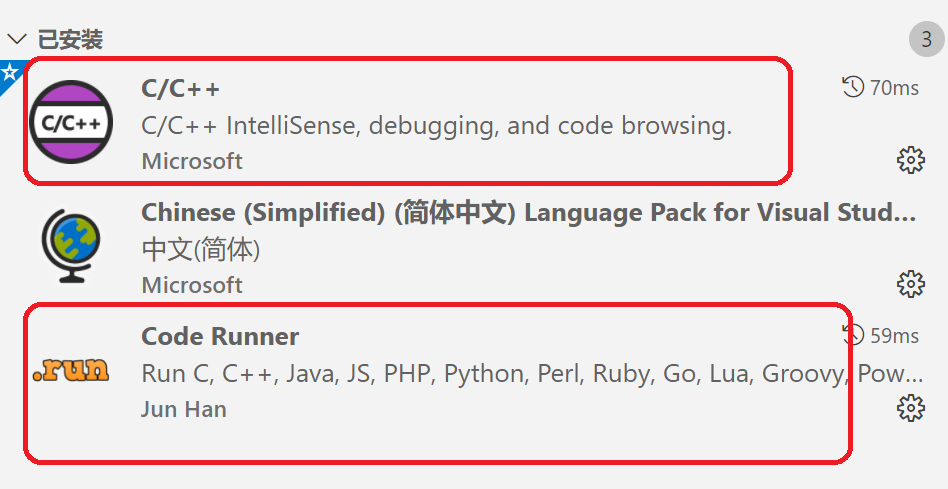Select the Code Runner extension title
The width and height of the screenshot is (948, 489).
[x=220, y=336]
